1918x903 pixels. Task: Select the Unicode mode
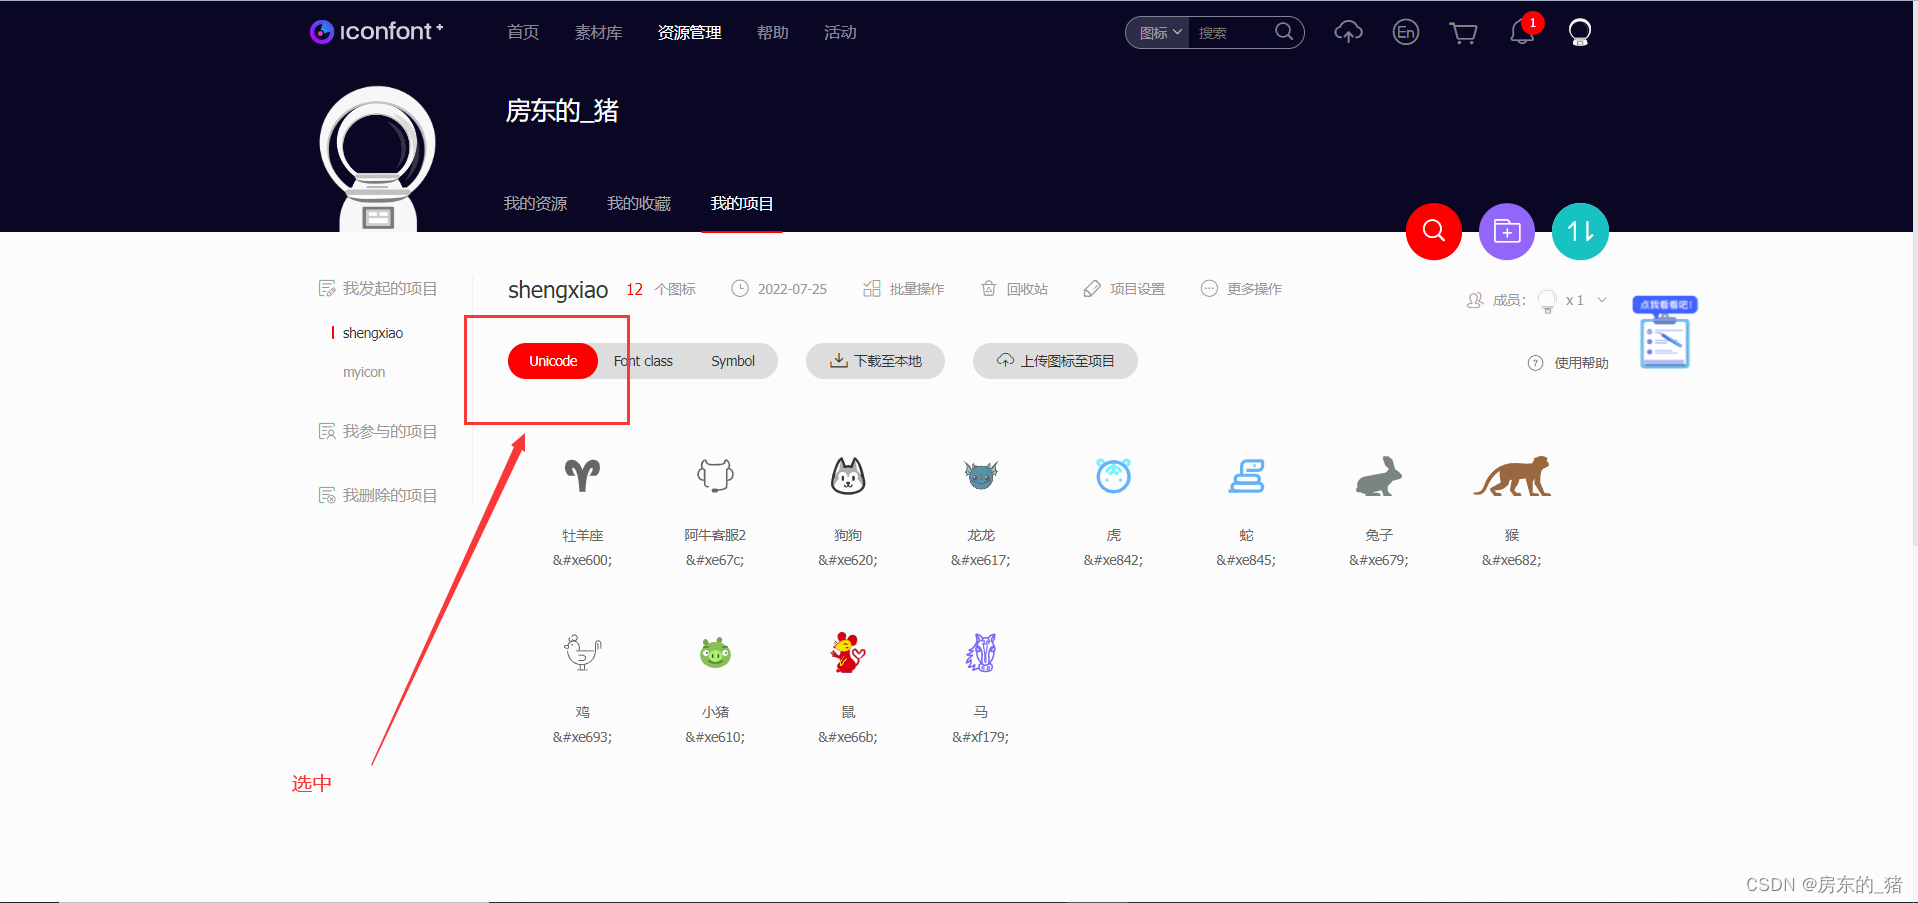[553, 361]
